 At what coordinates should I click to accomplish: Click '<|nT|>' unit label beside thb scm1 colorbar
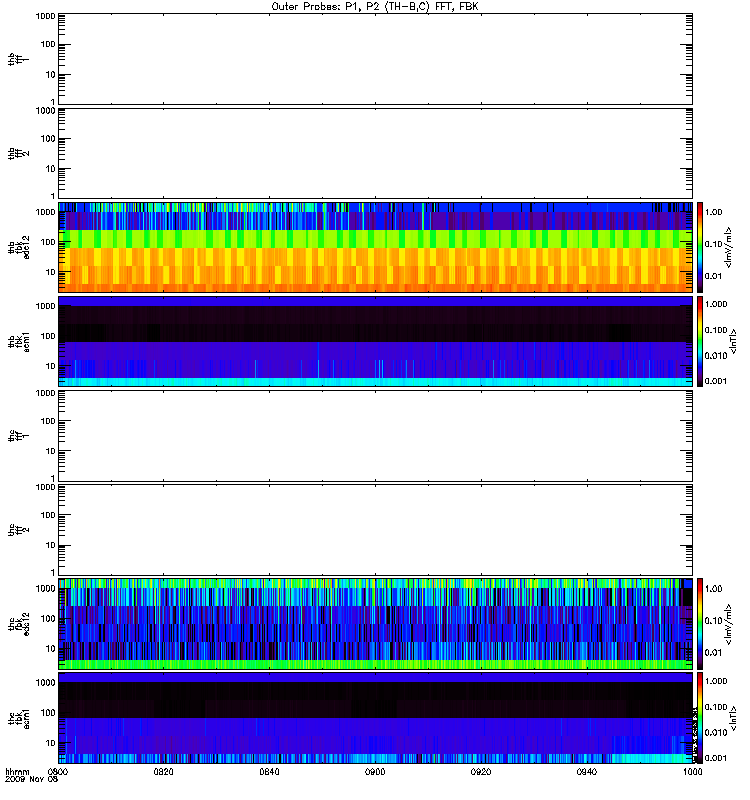coord(734,341)
